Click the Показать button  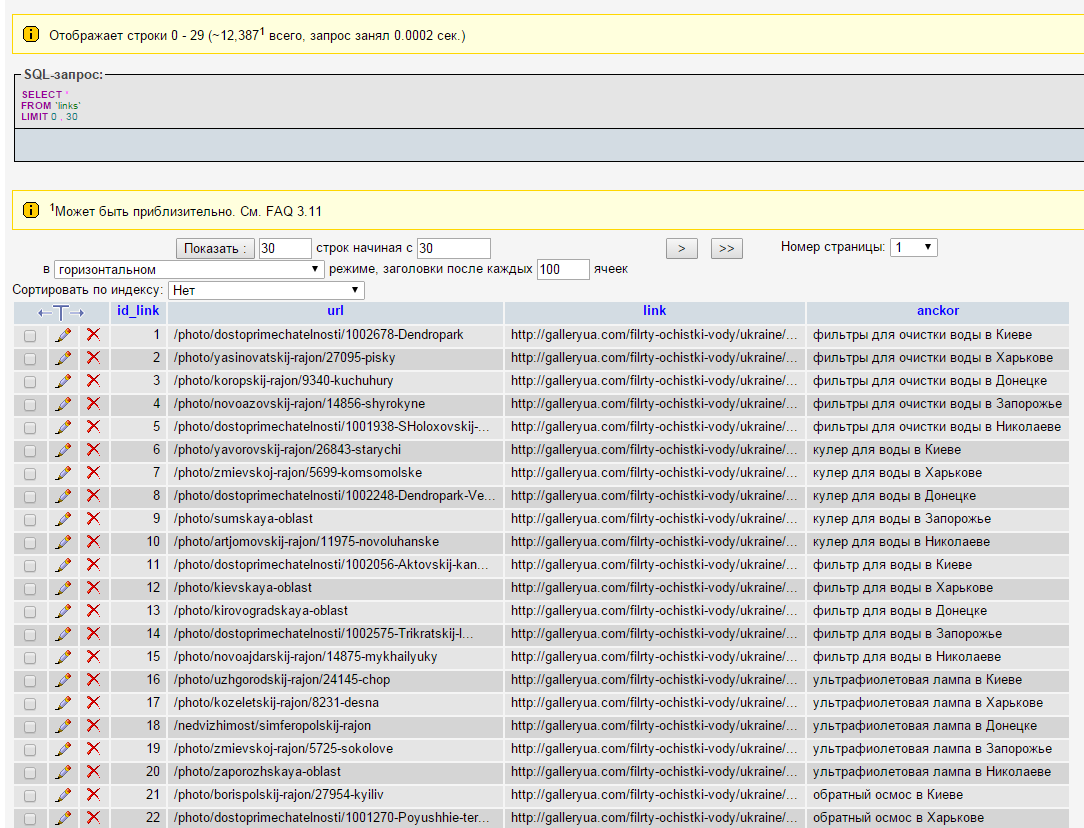[x=215, y=248]
